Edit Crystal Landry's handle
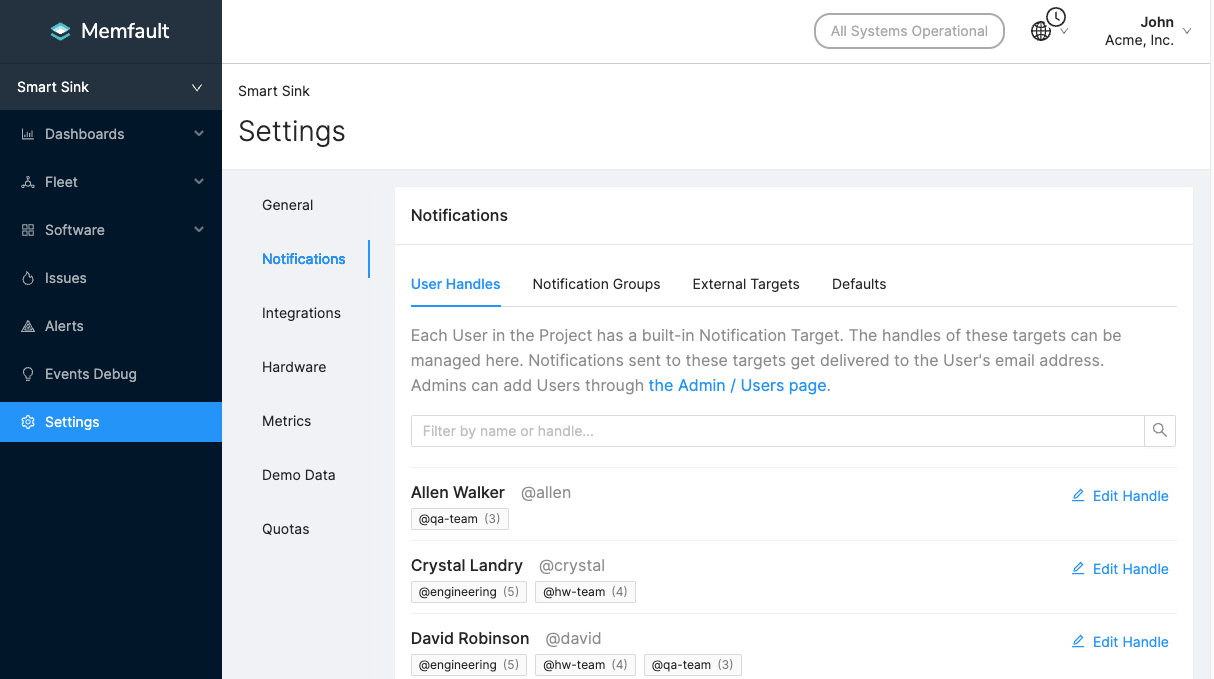Image resolution: width=1214 pixels, height=679 pixels. [x=1120, y=569]
